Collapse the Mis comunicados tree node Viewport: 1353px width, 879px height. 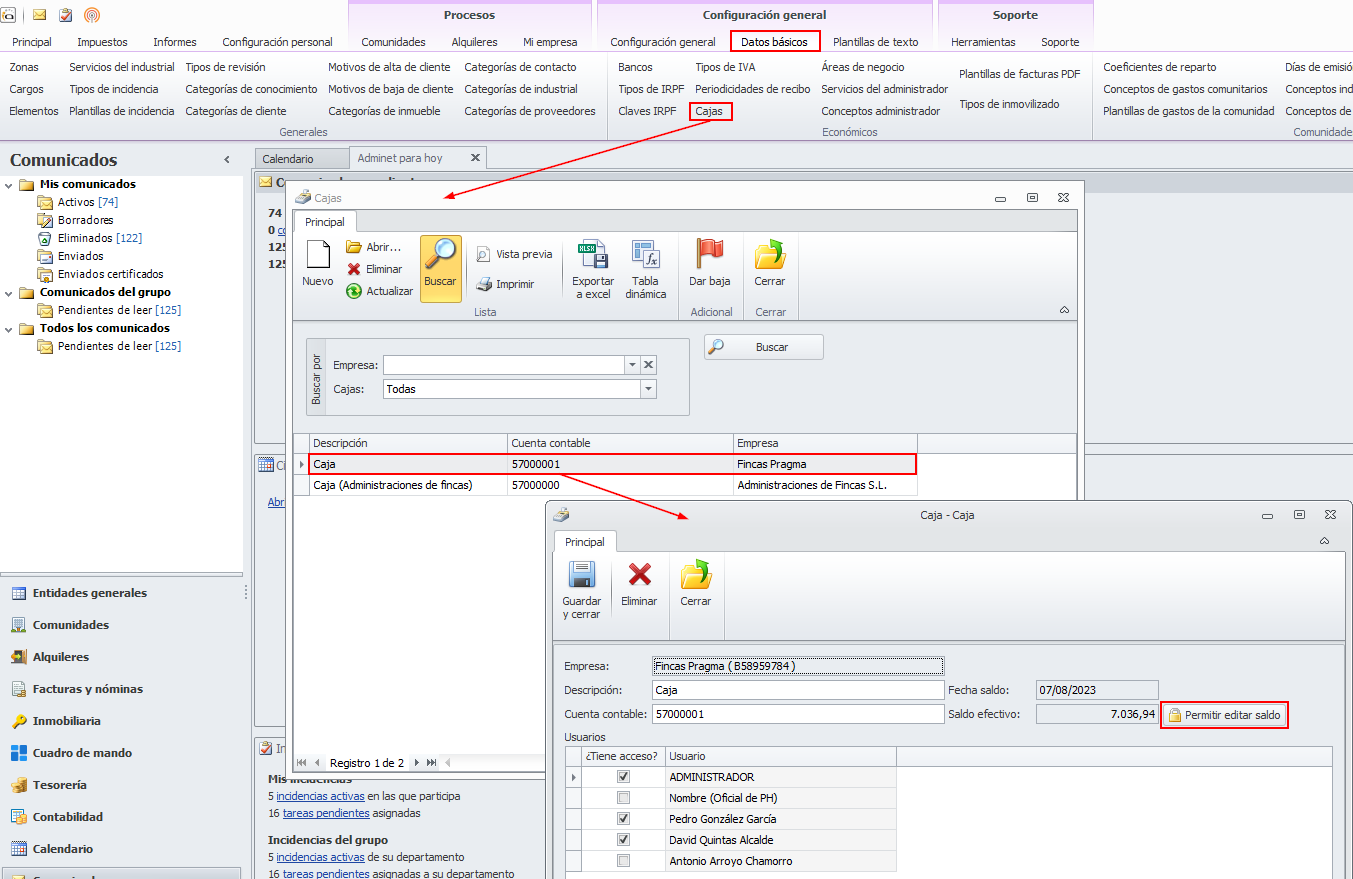tap(9, 184)
